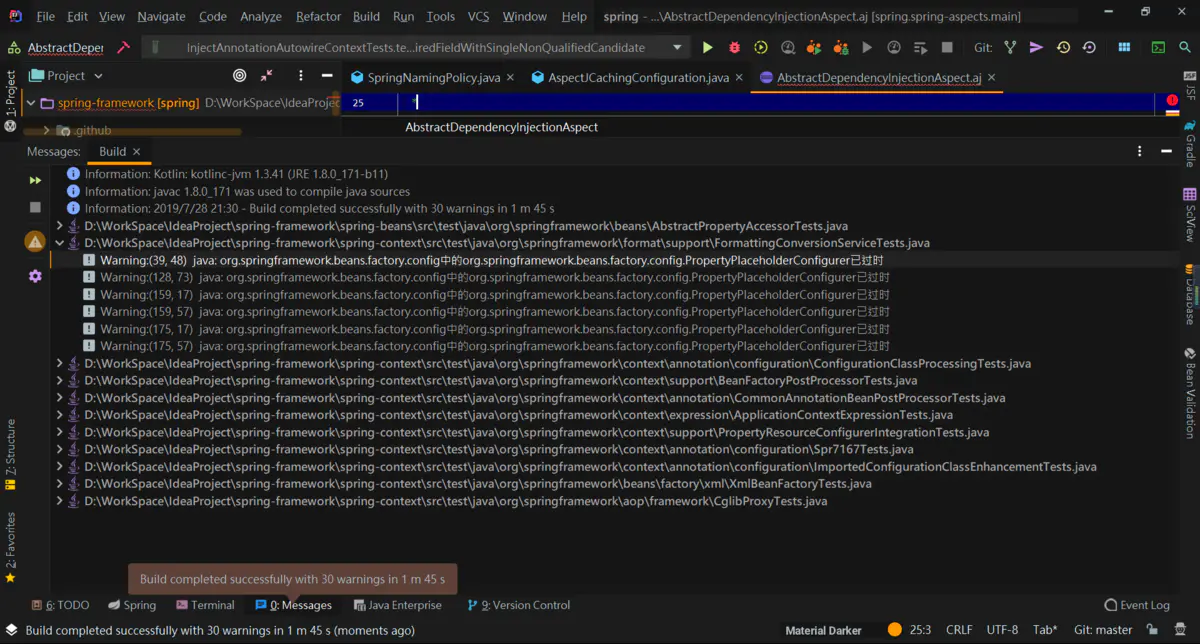This screenshot has width=1200, height=644.
Task: Click the gray stop square in main toolbar
Action: 947,47
